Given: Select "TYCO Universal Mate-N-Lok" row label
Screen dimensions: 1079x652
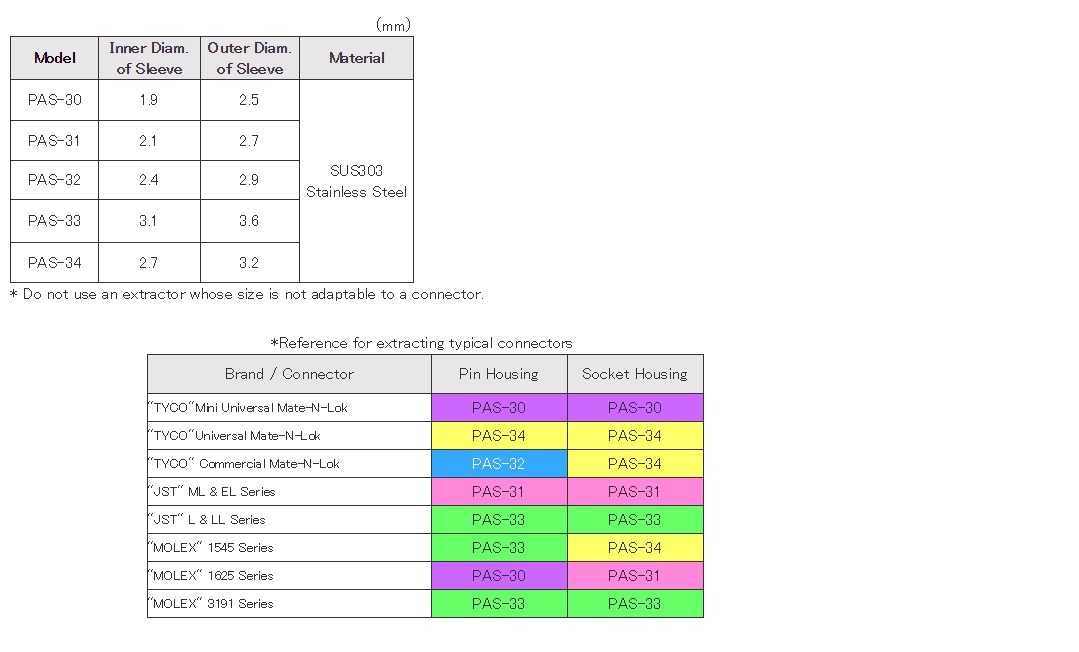Looking at the screenshot, I should tap(289, 436).
